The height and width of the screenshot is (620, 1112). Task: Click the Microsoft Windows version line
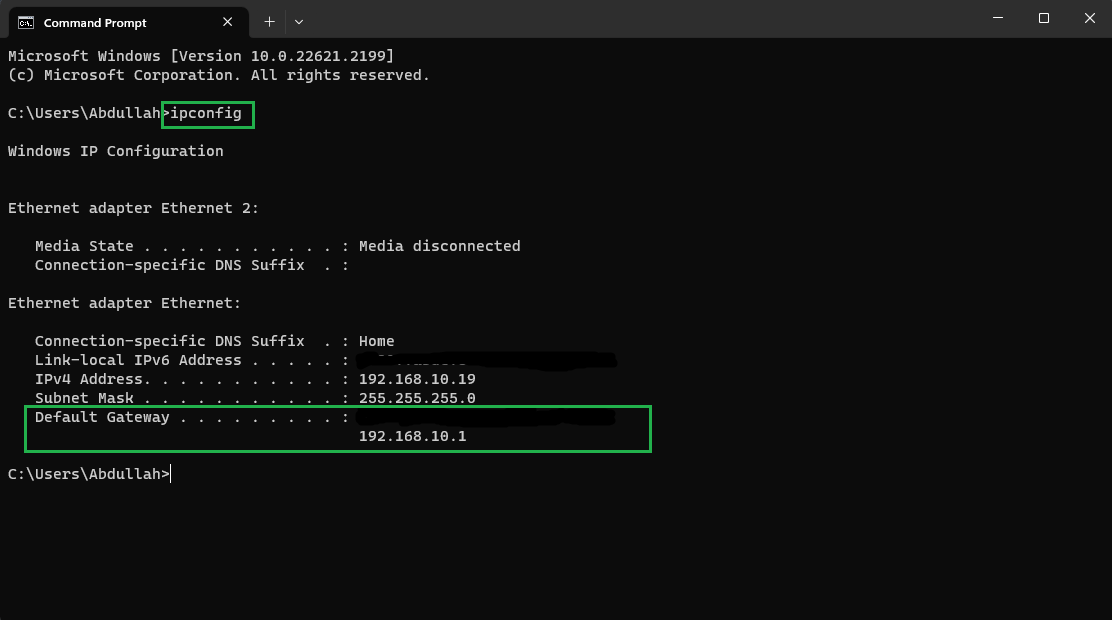coord(200,56)
